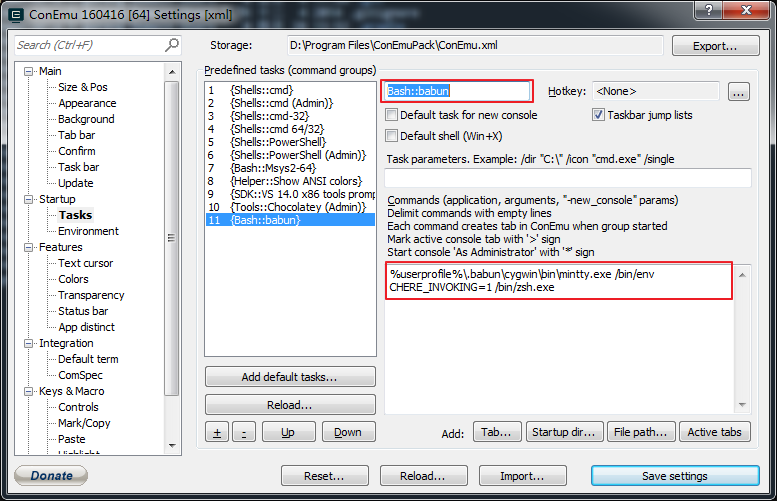Screen dimensions: 777x501
Task: Open Size & Pos settings page
Action: click(x=83, y=87)
